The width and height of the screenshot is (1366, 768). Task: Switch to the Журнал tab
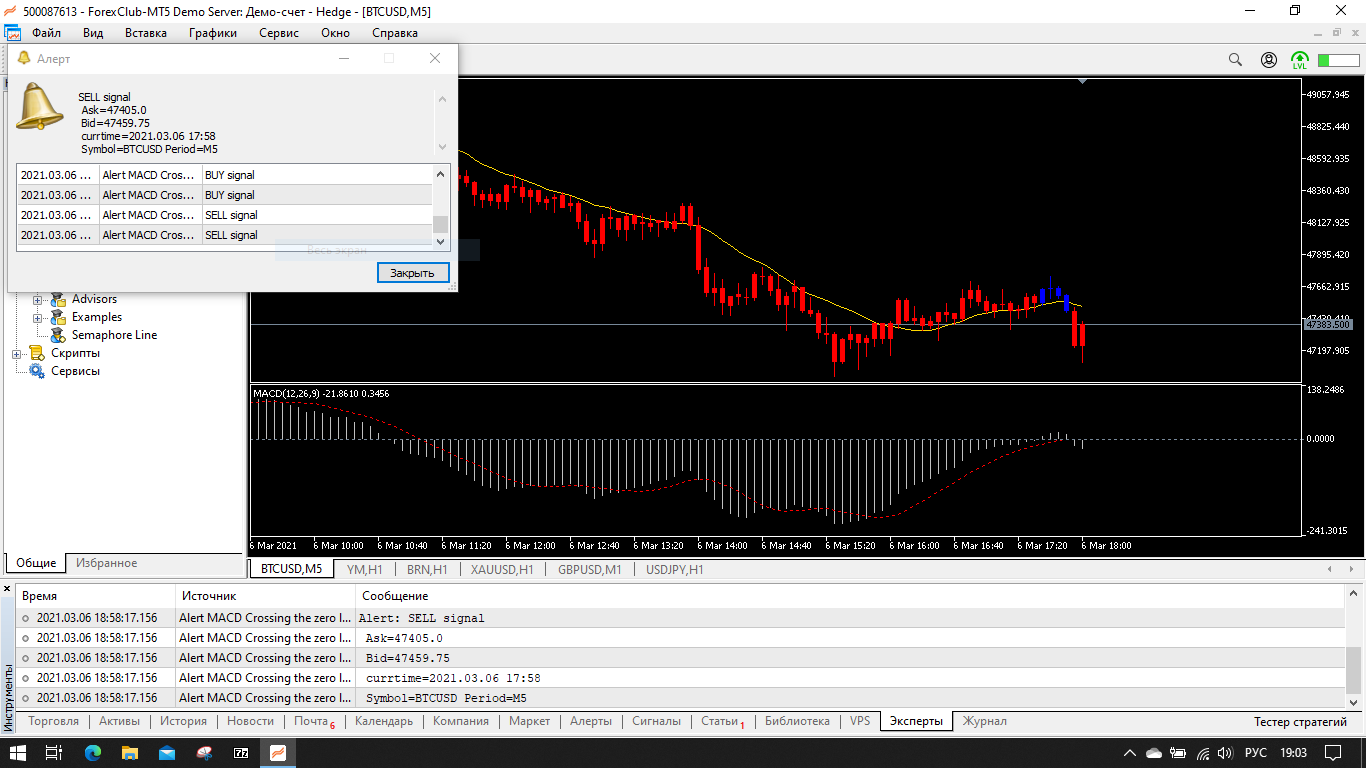coord(984,721)
